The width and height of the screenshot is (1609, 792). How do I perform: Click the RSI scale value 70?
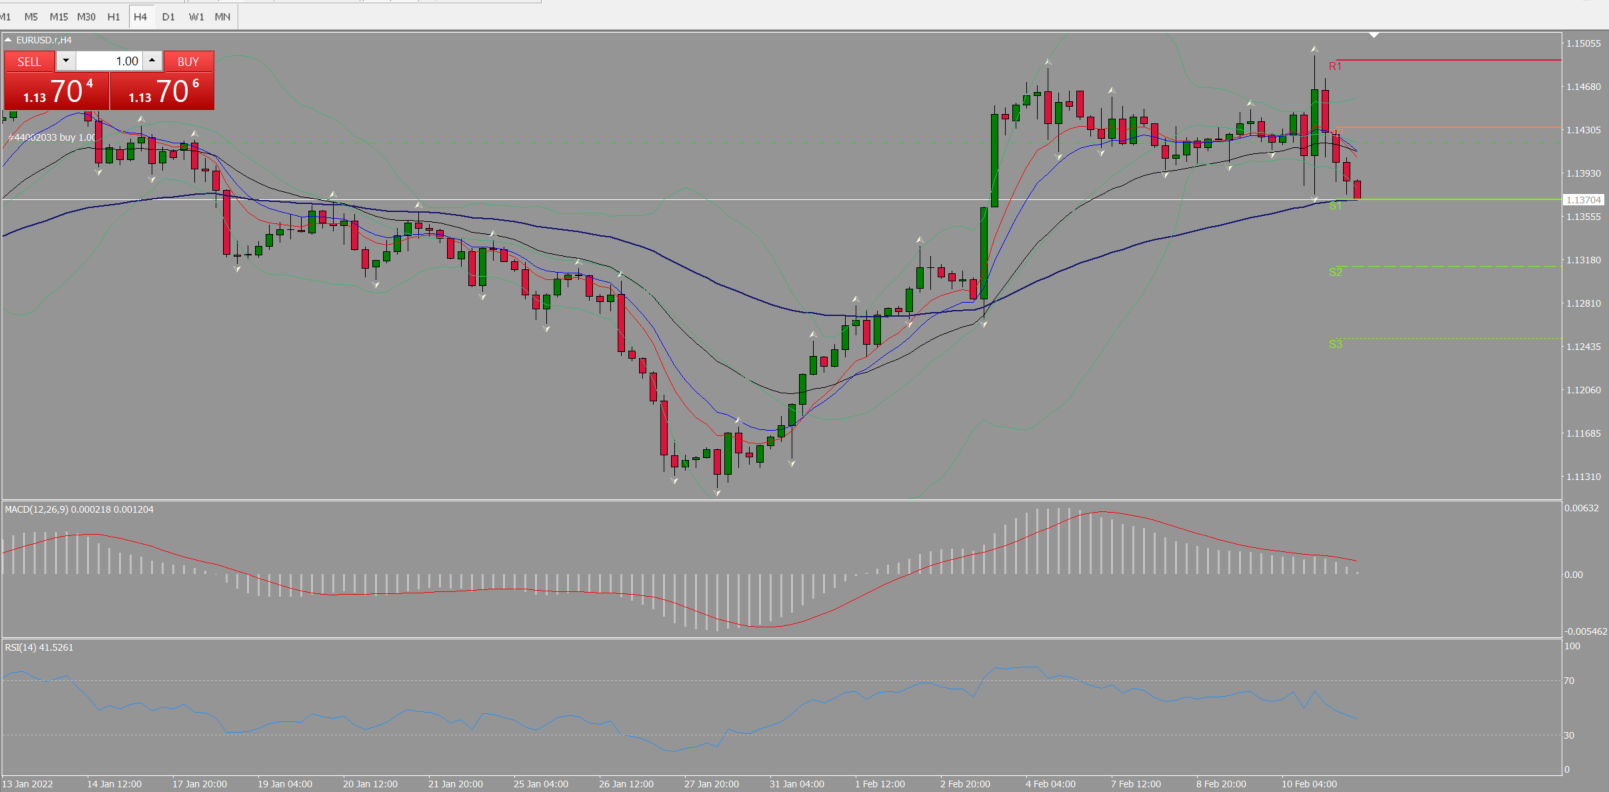(1569, 681)
